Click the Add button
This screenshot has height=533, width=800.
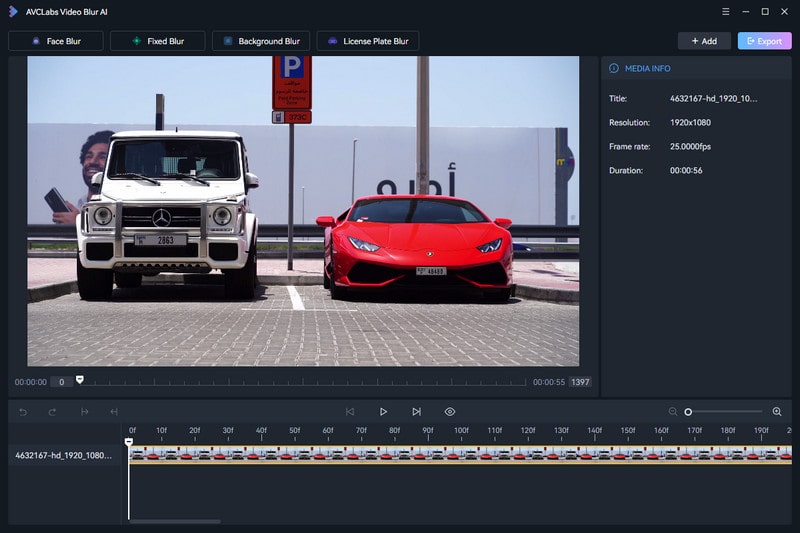pos(704,41)
